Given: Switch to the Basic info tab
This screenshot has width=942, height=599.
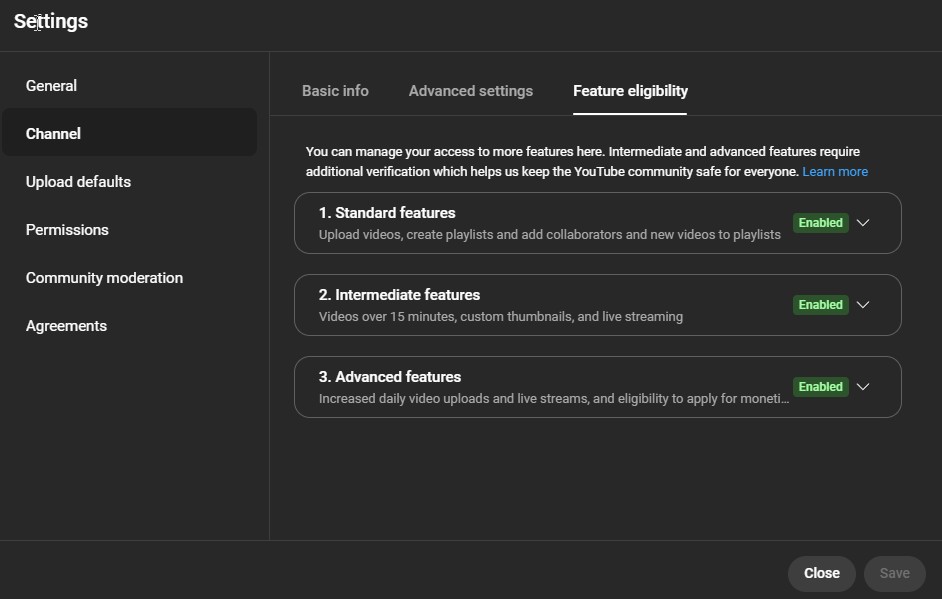Looking at the screenshot, I should (335, 91).
